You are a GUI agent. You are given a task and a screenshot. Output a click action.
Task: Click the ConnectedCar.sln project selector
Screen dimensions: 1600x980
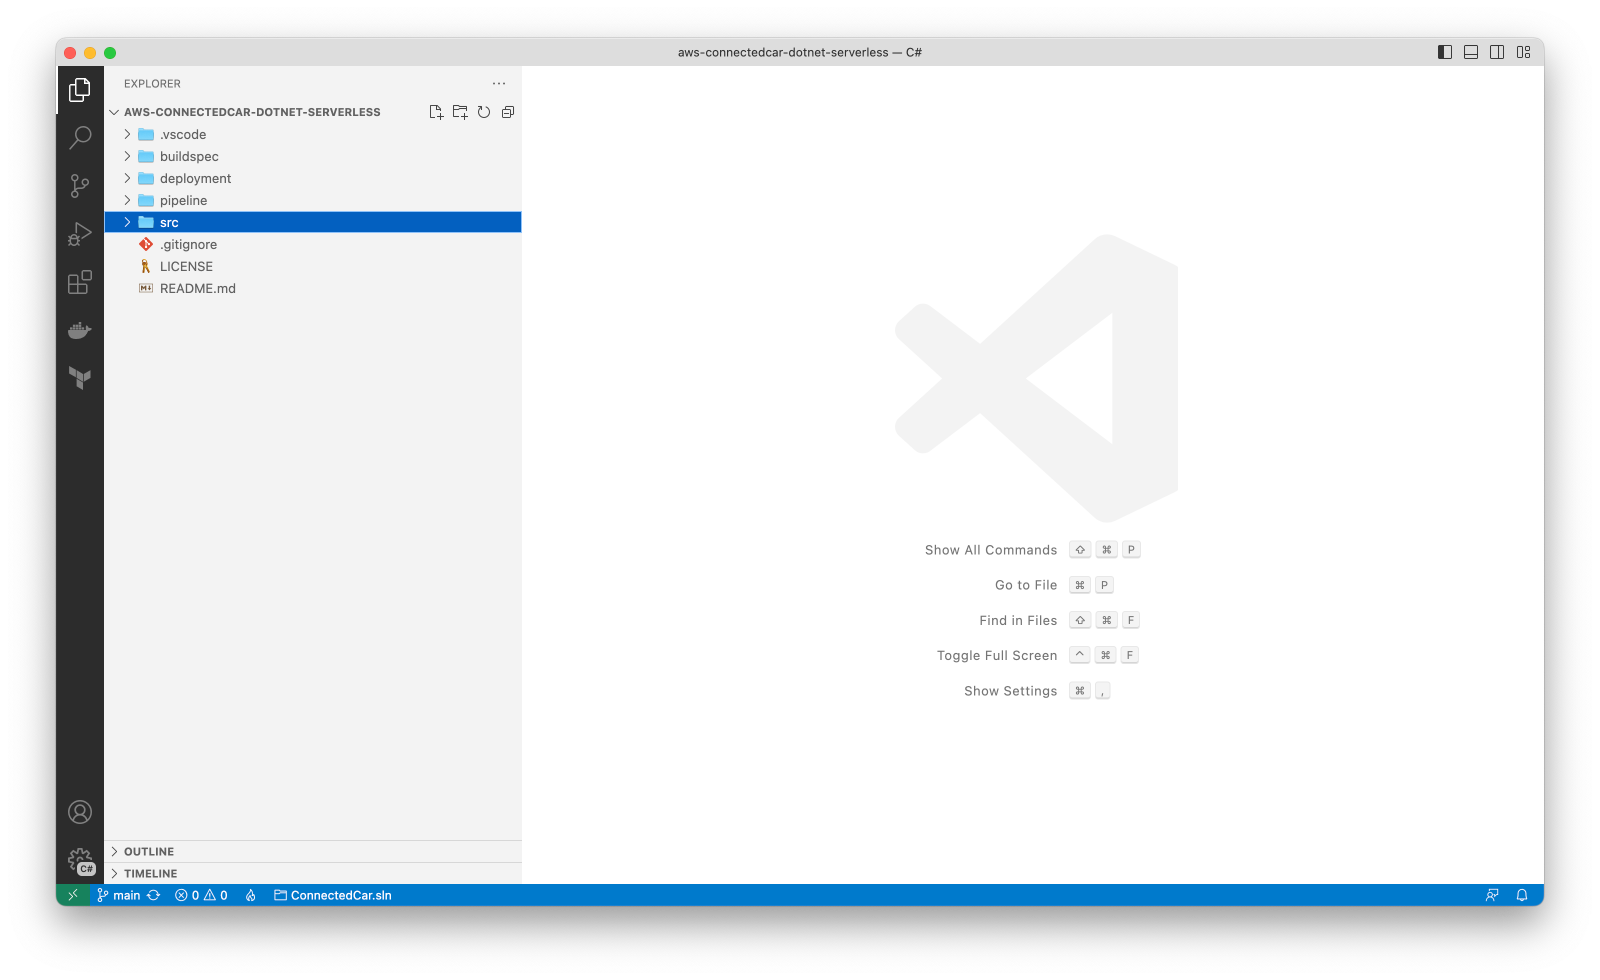coord(333,895)
